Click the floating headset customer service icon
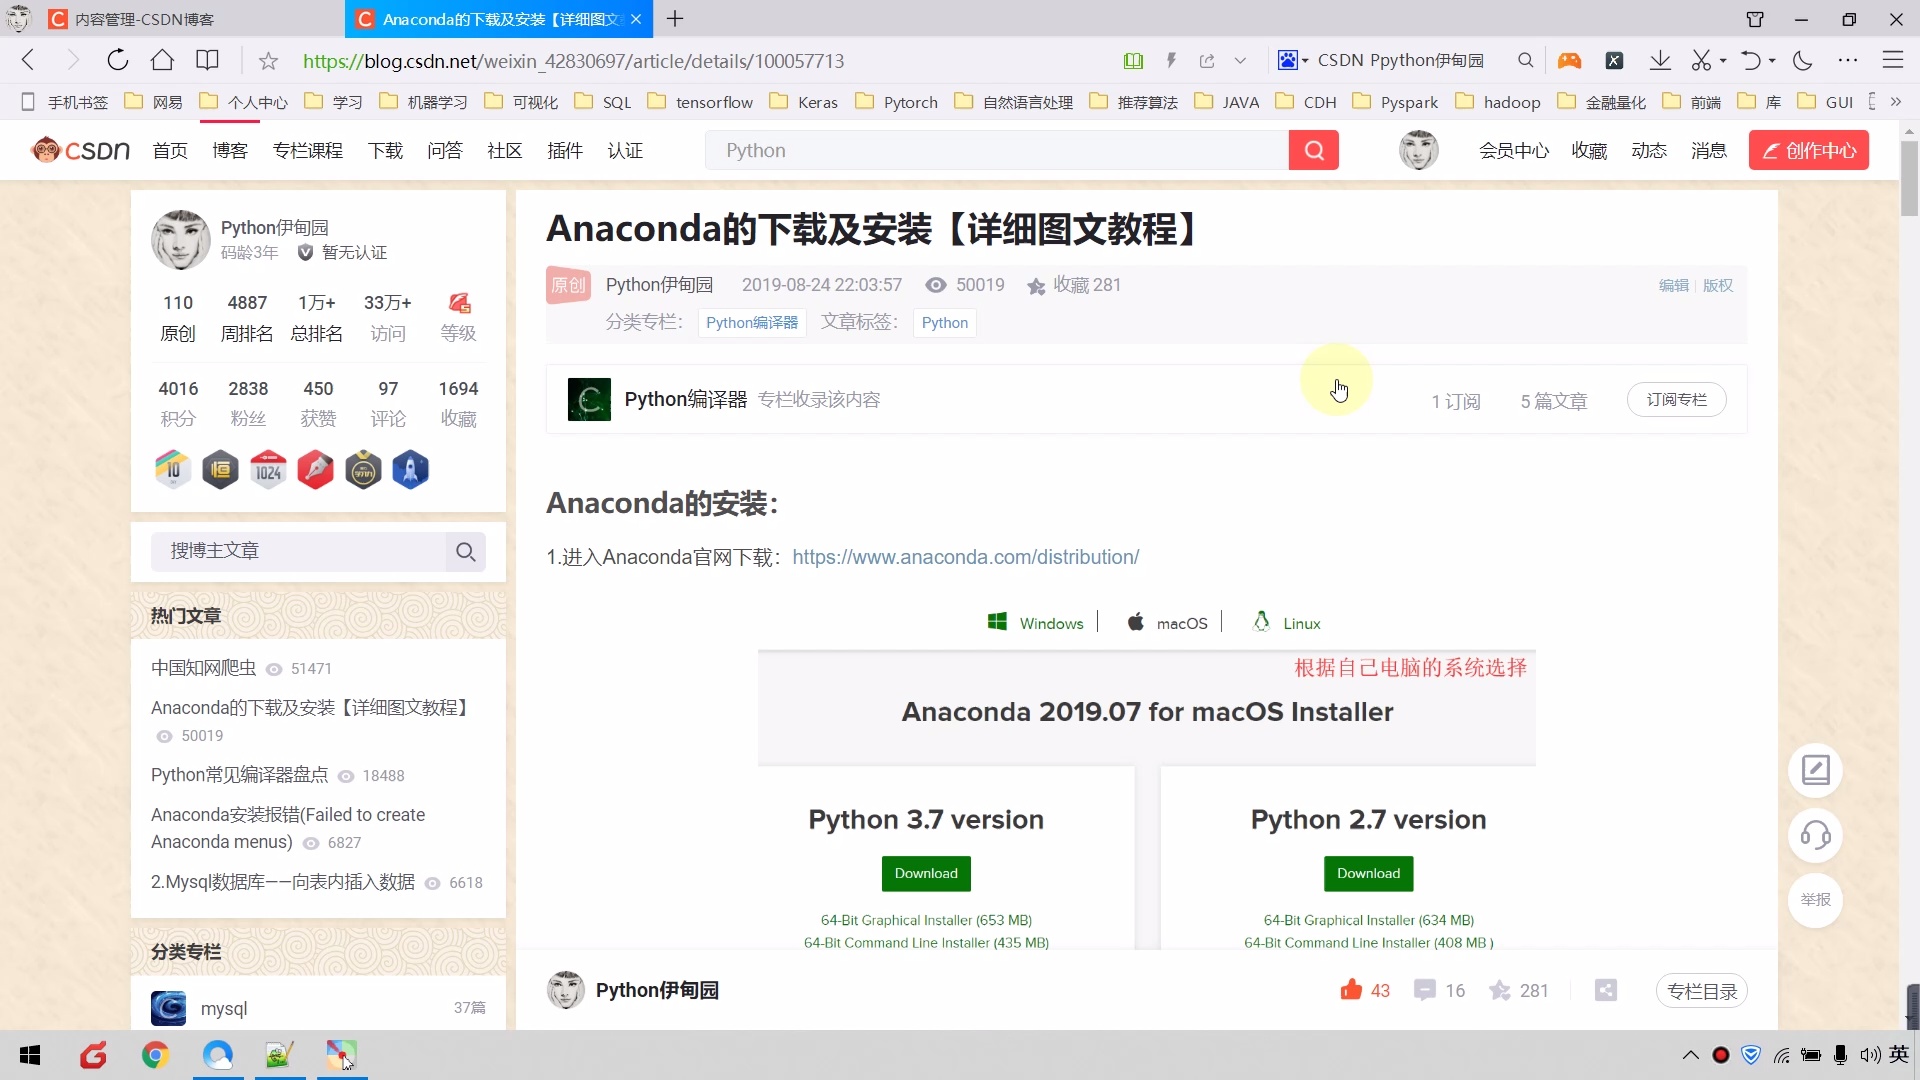 pyautogui.click(x=1815, y=836)
